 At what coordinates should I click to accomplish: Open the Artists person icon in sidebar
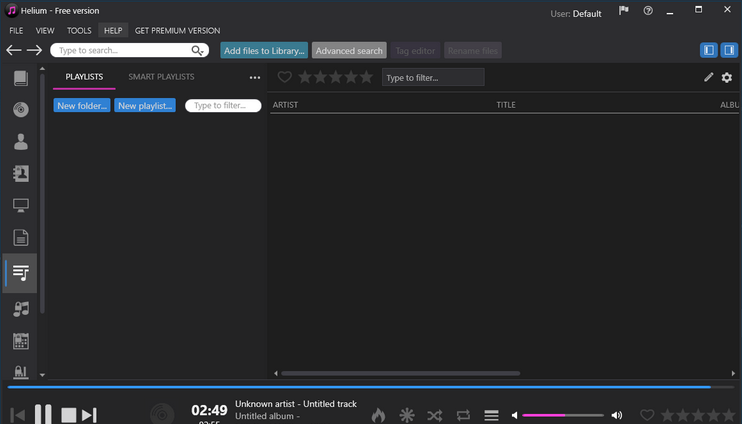pos(20,141)
